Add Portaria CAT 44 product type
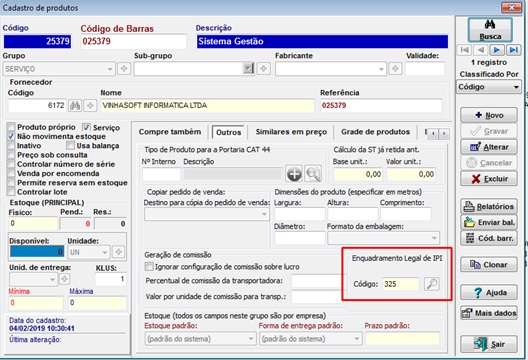 pyautogui.click(x=294, y=174)
